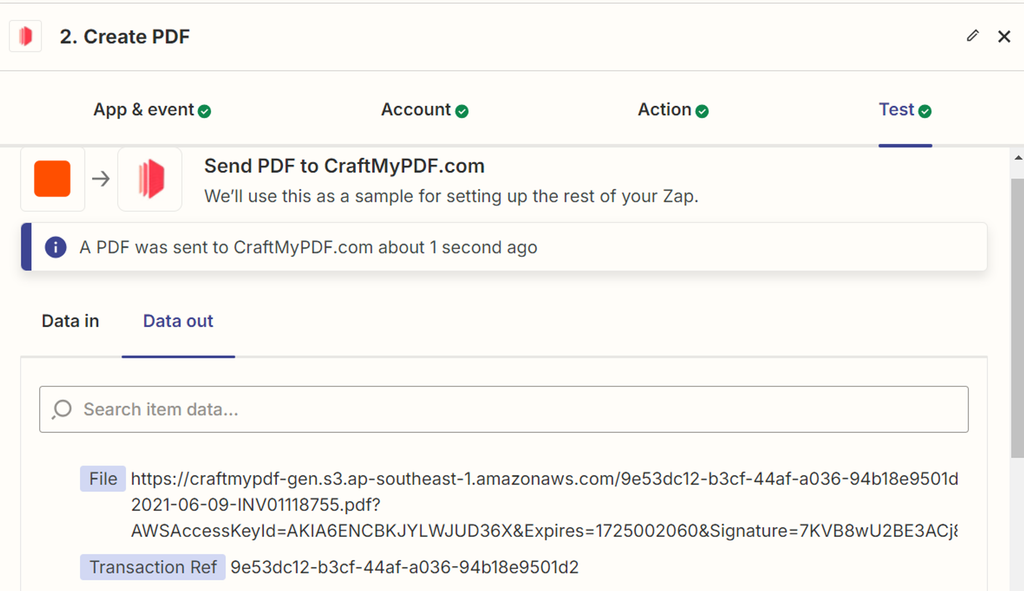This screenshot has height=591, width=1024.
Task: Click the blue info icon in the notification banner
Action: 55,246
